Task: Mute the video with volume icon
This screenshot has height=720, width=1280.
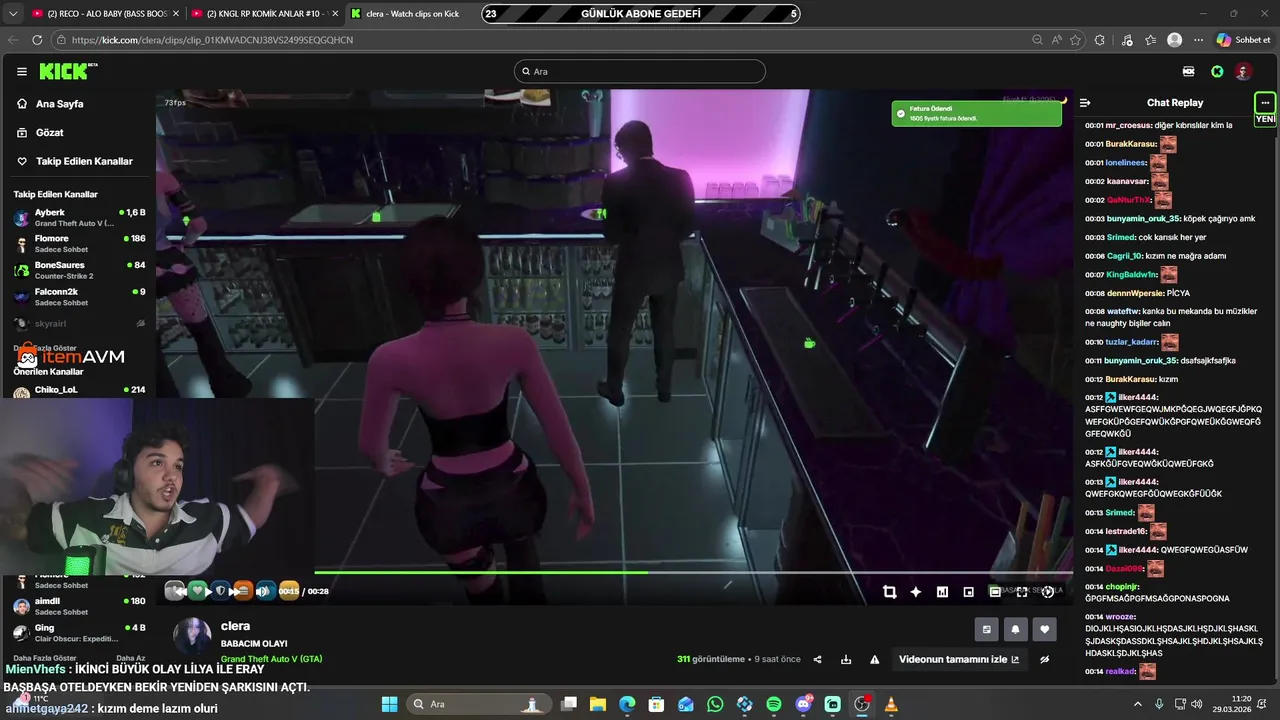Action: click(x=263, y=591)
